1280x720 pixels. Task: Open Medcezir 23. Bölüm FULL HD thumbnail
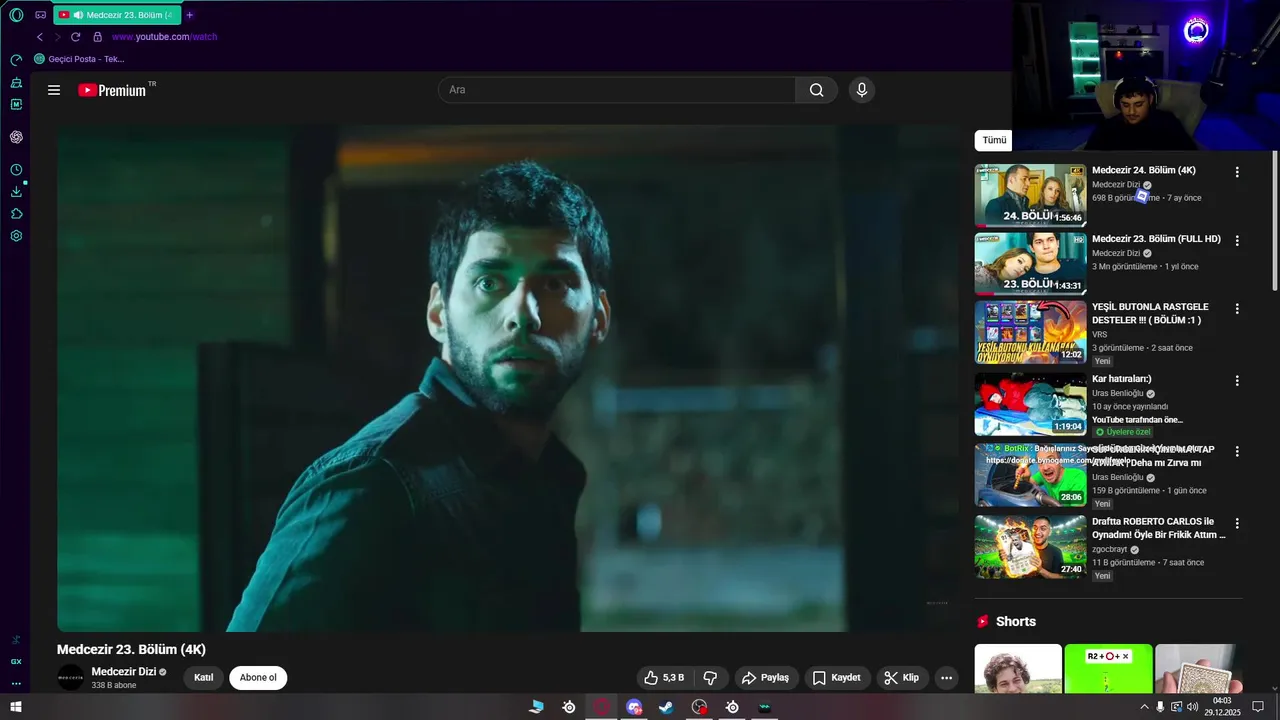[1030, 264]
